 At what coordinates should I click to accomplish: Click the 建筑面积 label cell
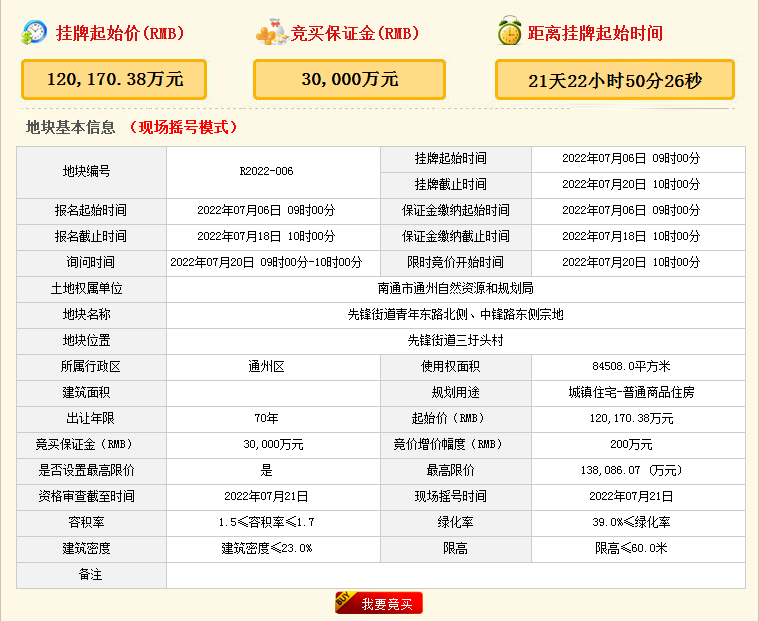91,393
